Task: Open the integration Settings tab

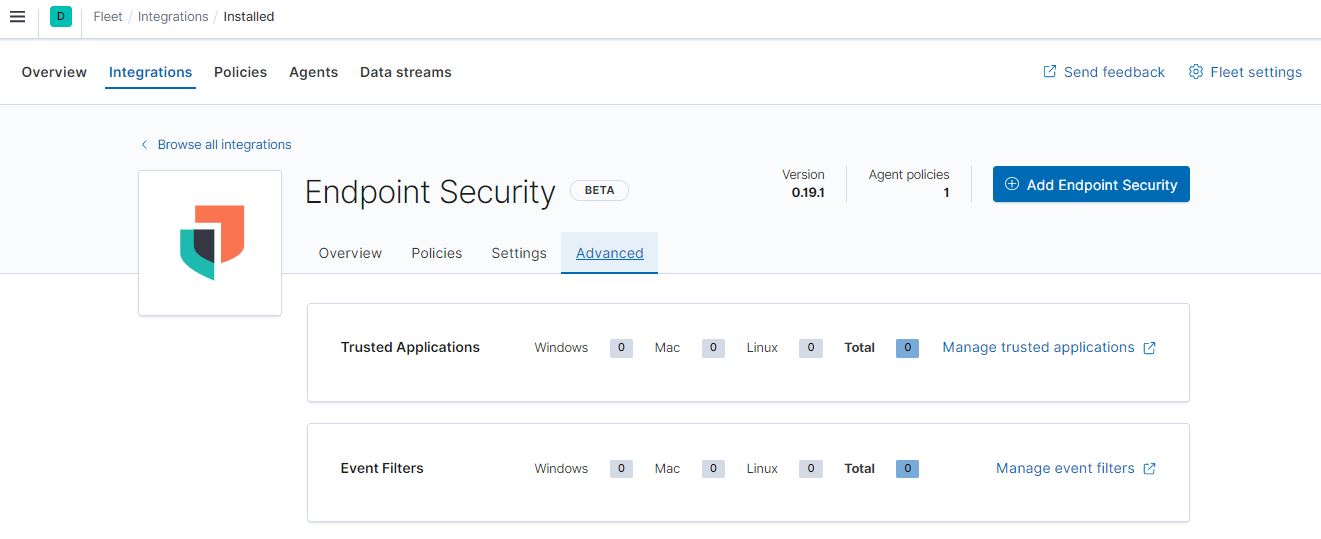Action: [x=519, y=253]
